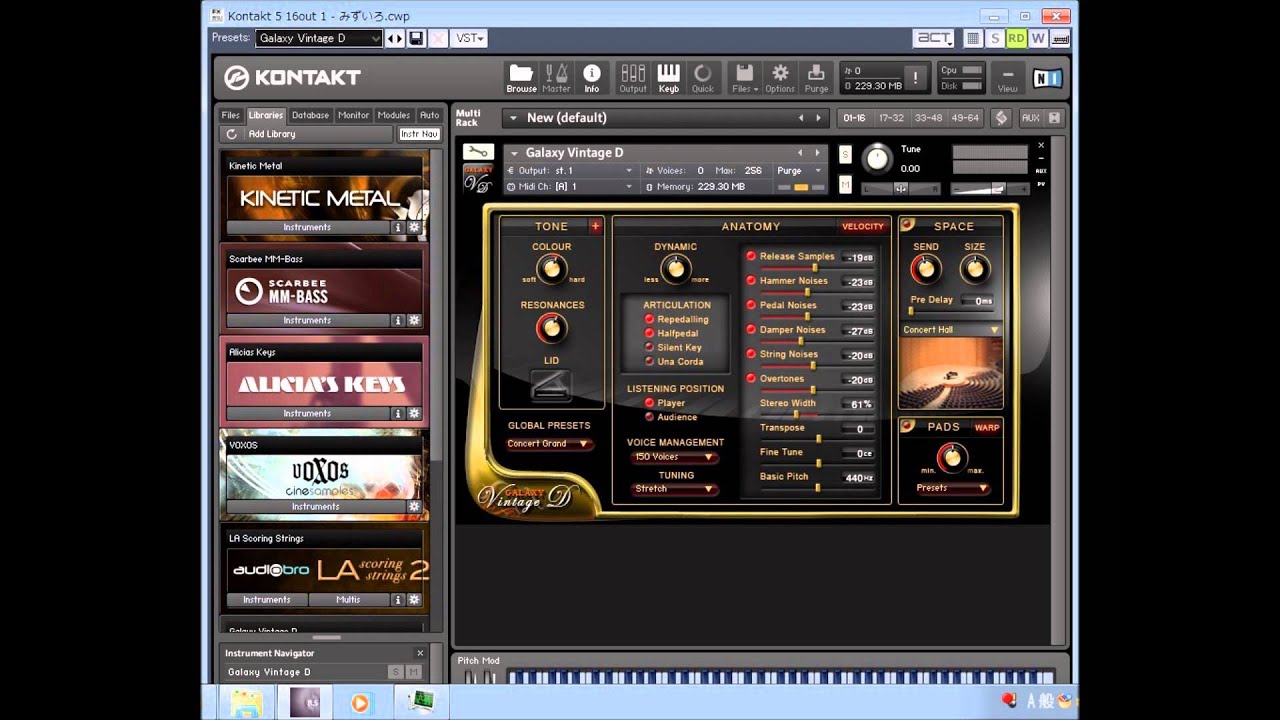Click the NI logo icon
This screenshot has height=720, width=1280.
1047,78
